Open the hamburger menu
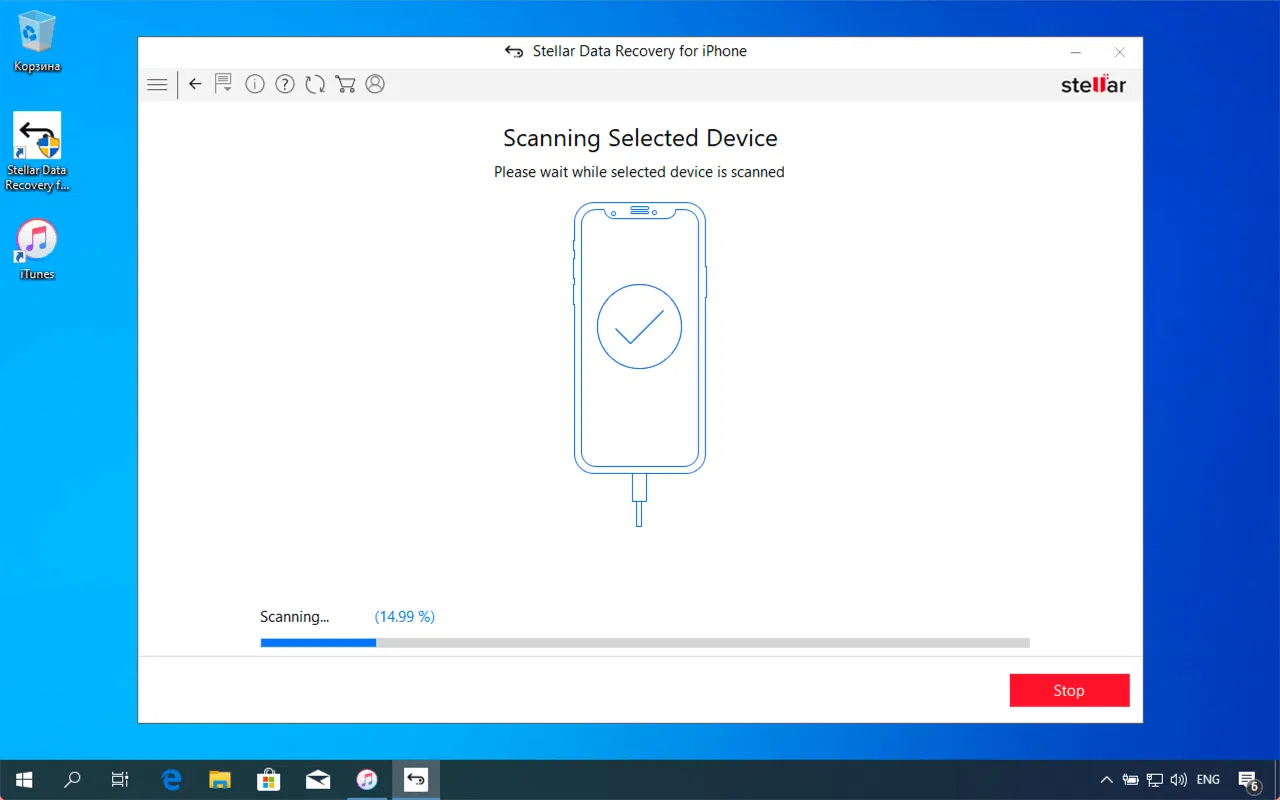The height and width of the screenshot is (800, 1280). click(x=157, y=84)
